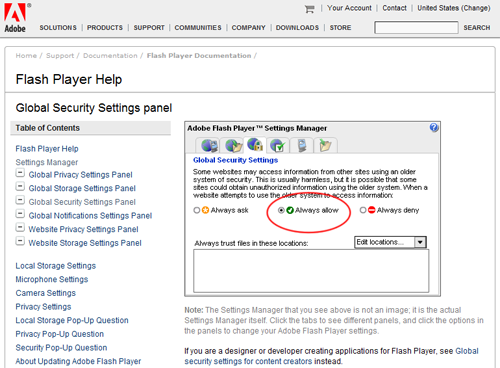Open the COMMUNITIES menu
This screenshot has width=500, height=368.
tap(198, 28)
